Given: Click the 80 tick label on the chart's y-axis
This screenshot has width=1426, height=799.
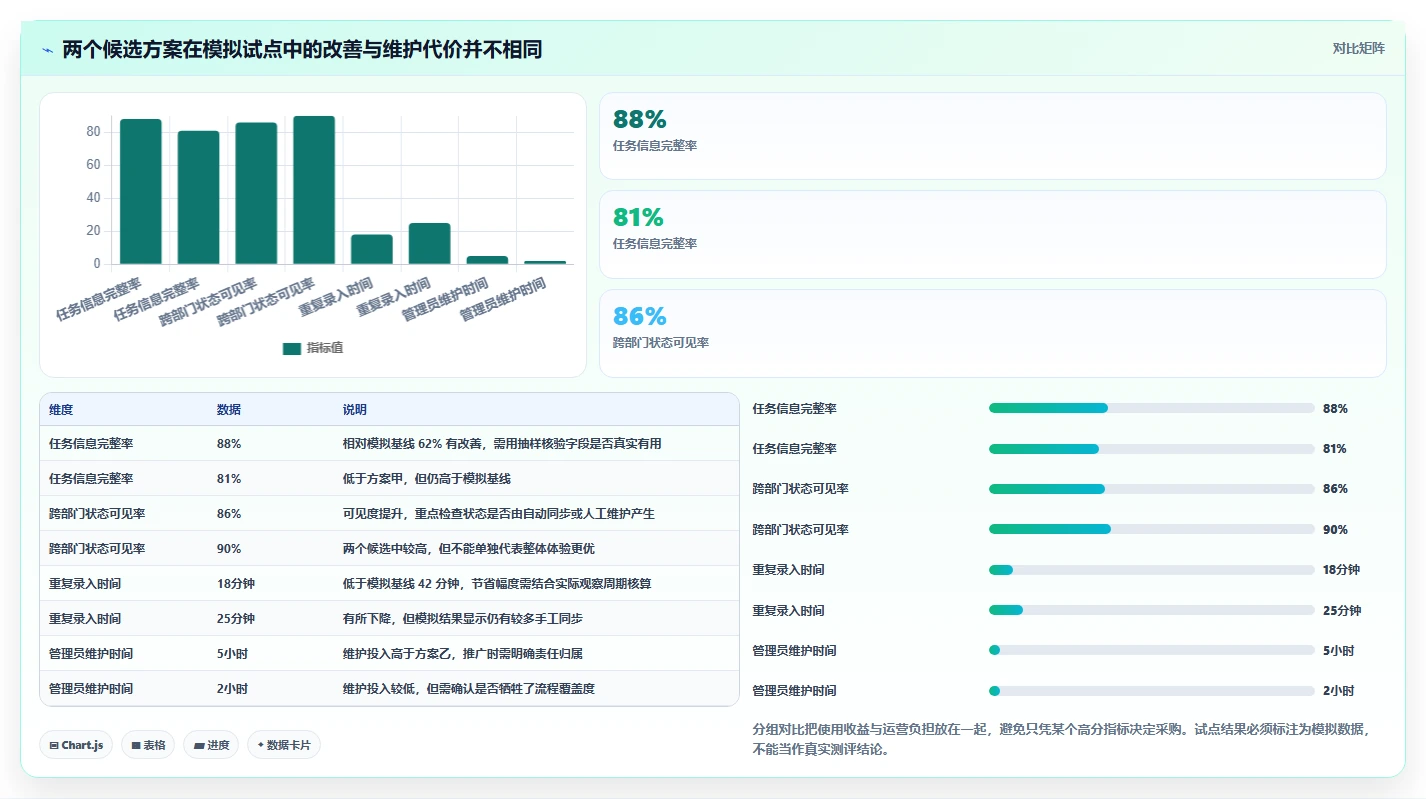Looking at the screenshot, I should point(92,132).
